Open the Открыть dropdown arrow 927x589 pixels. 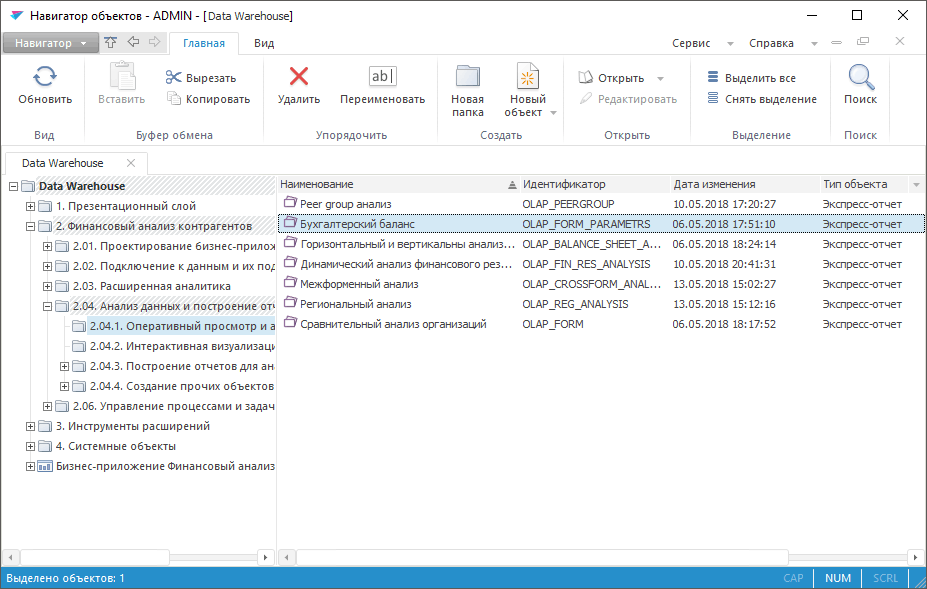(x=660, y=78)
